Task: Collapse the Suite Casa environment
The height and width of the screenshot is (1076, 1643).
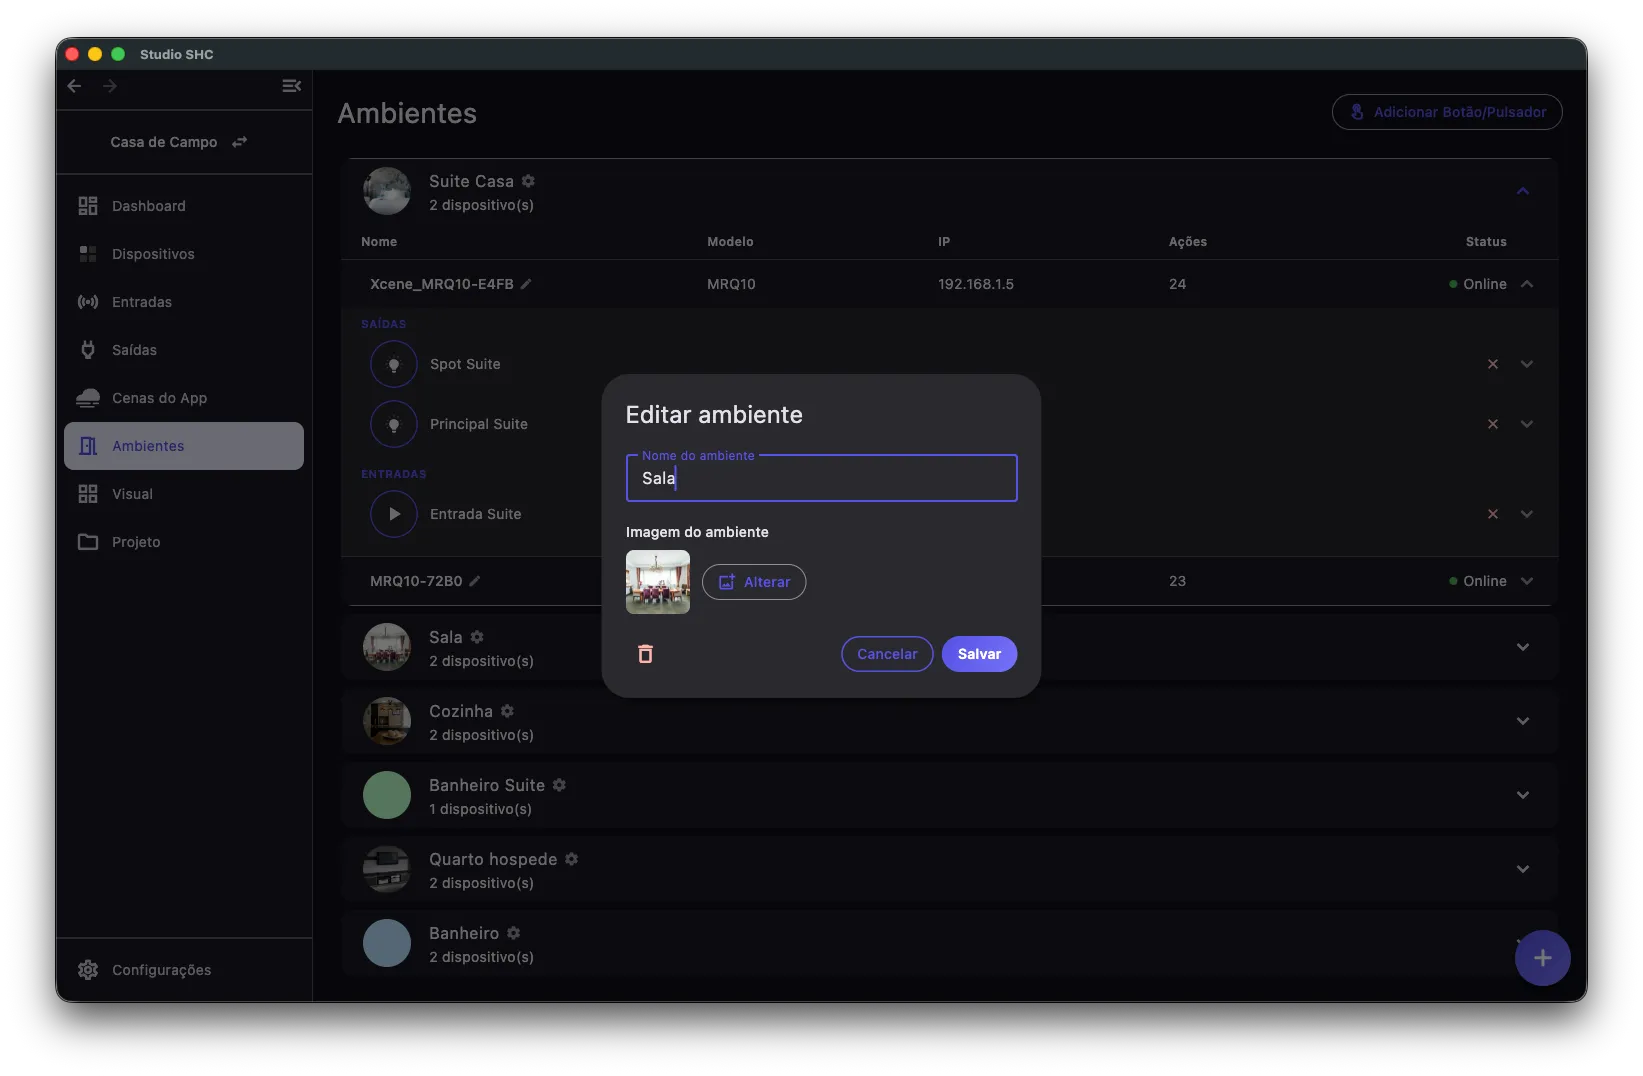Action: [x=1523, y=191]
